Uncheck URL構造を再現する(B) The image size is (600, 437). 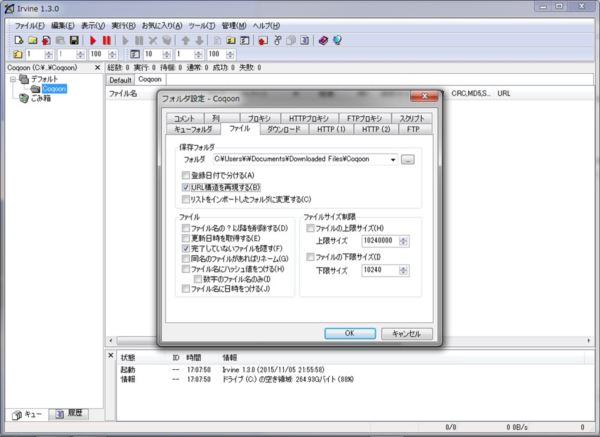(186, 187)
